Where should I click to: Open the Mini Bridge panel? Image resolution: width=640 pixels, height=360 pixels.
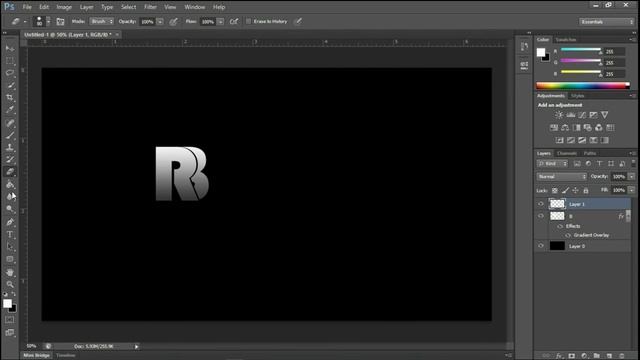[36, 356]
